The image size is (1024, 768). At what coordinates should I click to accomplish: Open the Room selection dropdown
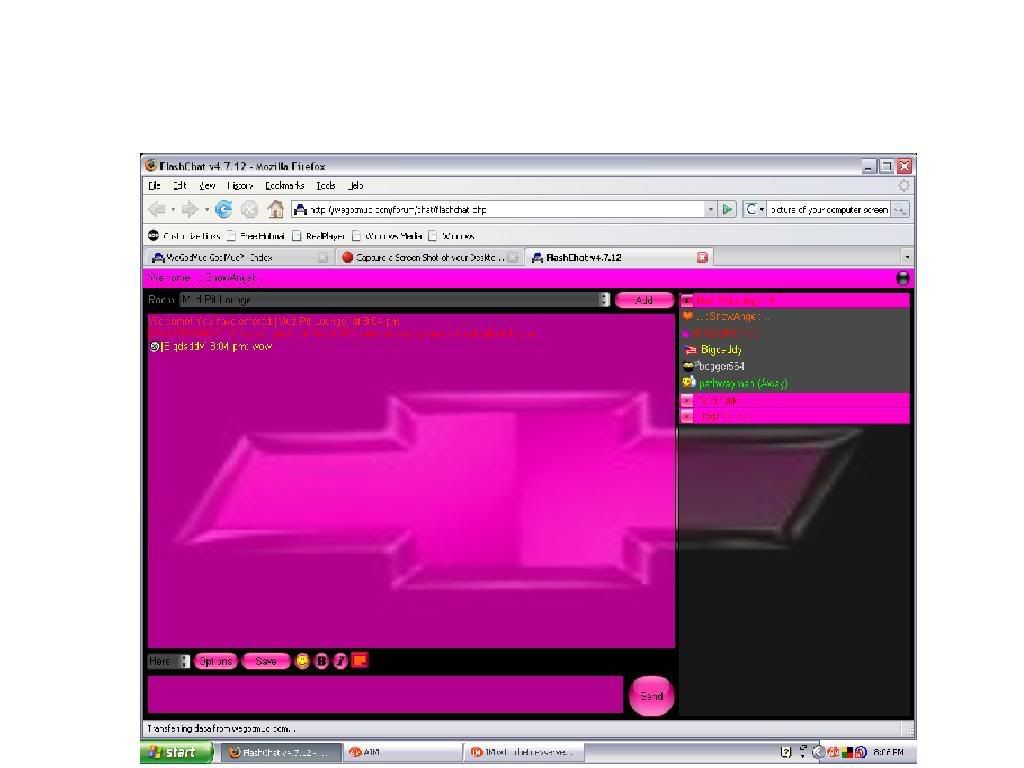click(604, 299)
